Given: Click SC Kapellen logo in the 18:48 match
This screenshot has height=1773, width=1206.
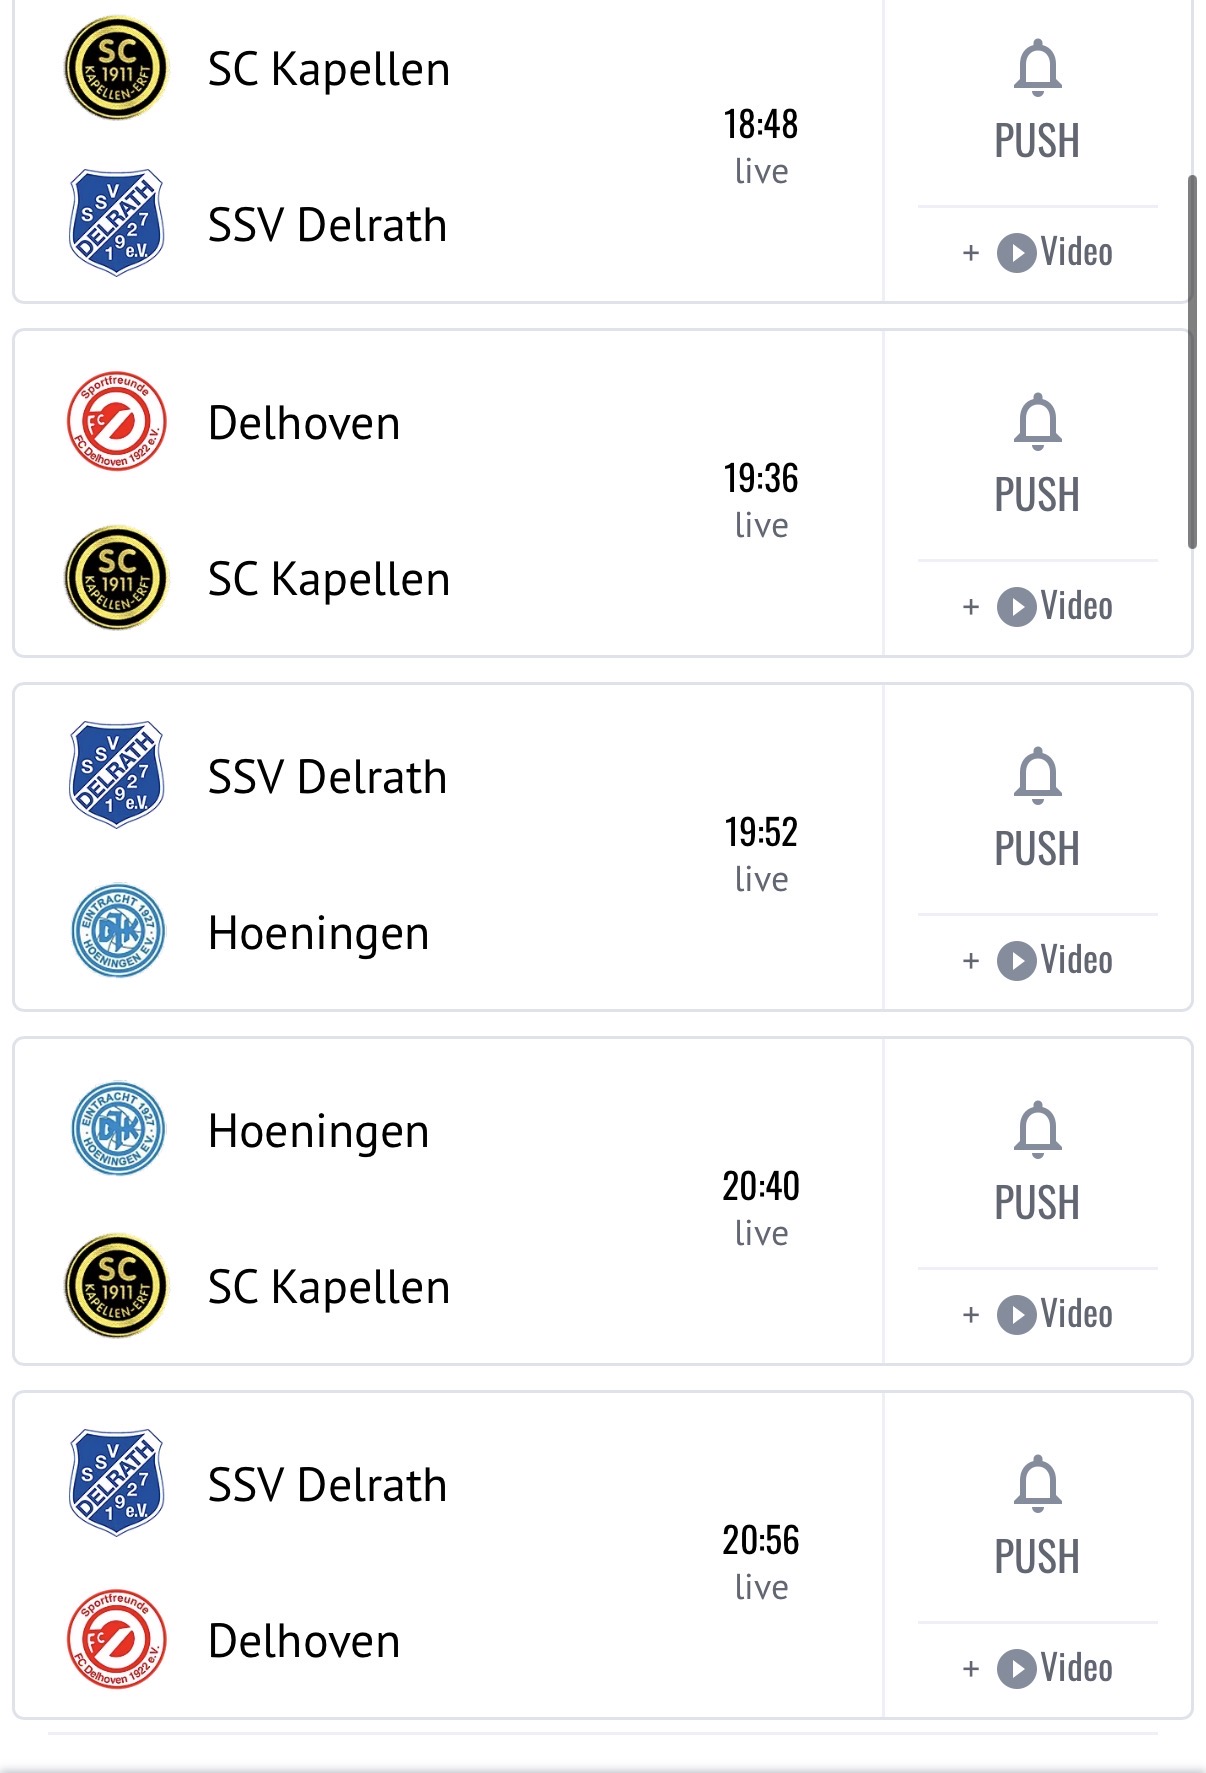Looking at the screenshot, I should pos(116,69).
